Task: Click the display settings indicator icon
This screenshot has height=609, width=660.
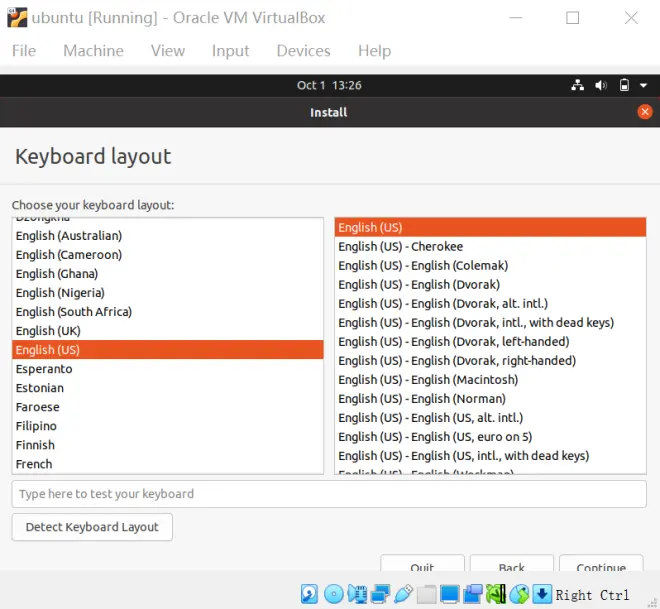Action: click(450, 594)
